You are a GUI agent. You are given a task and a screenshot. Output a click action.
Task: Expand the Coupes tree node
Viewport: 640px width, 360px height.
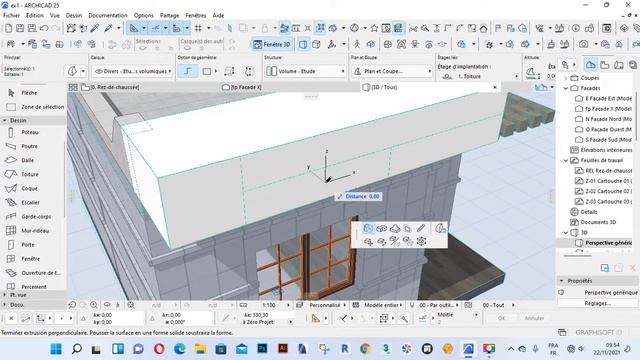pyautogui.click(x=566, y=78)
